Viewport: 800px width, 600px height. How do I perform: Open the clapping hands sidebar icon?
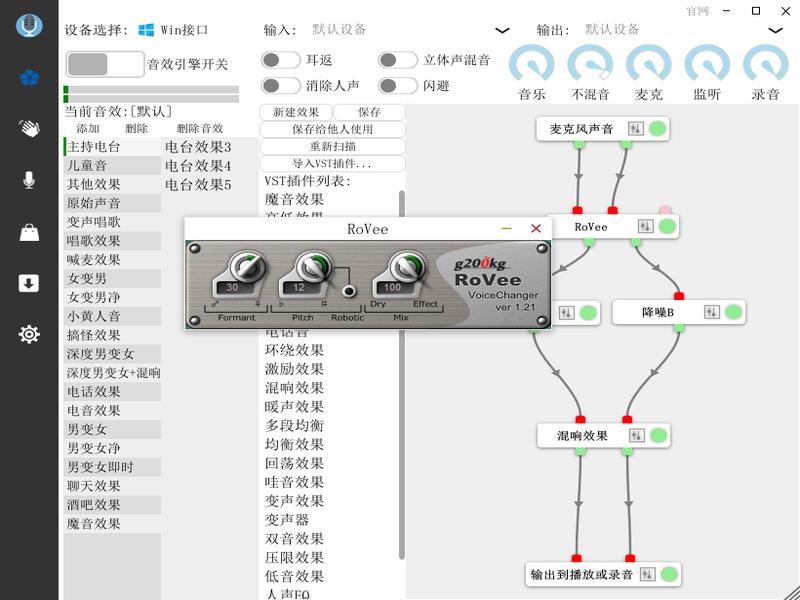click(29, 128)
